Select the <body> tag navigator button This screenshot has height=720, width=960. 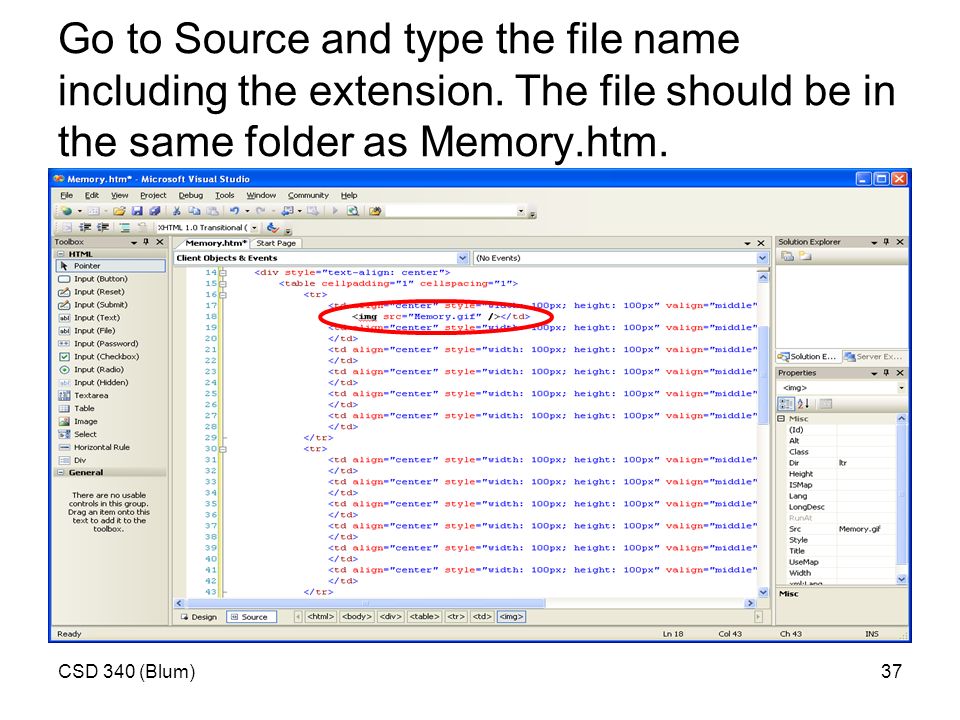(357, 617)
